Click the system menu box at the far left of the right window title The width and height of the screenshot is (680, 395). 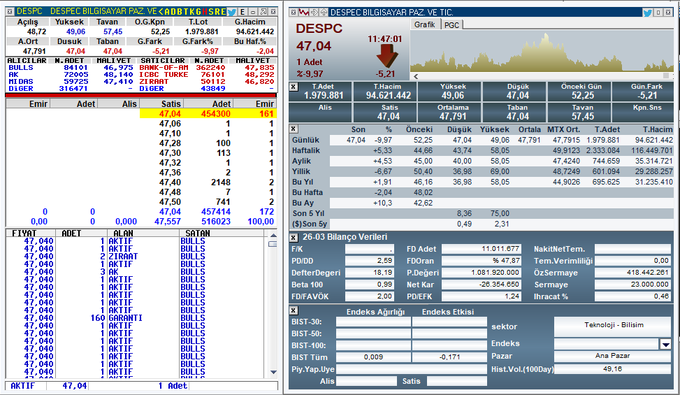(294, 13)
